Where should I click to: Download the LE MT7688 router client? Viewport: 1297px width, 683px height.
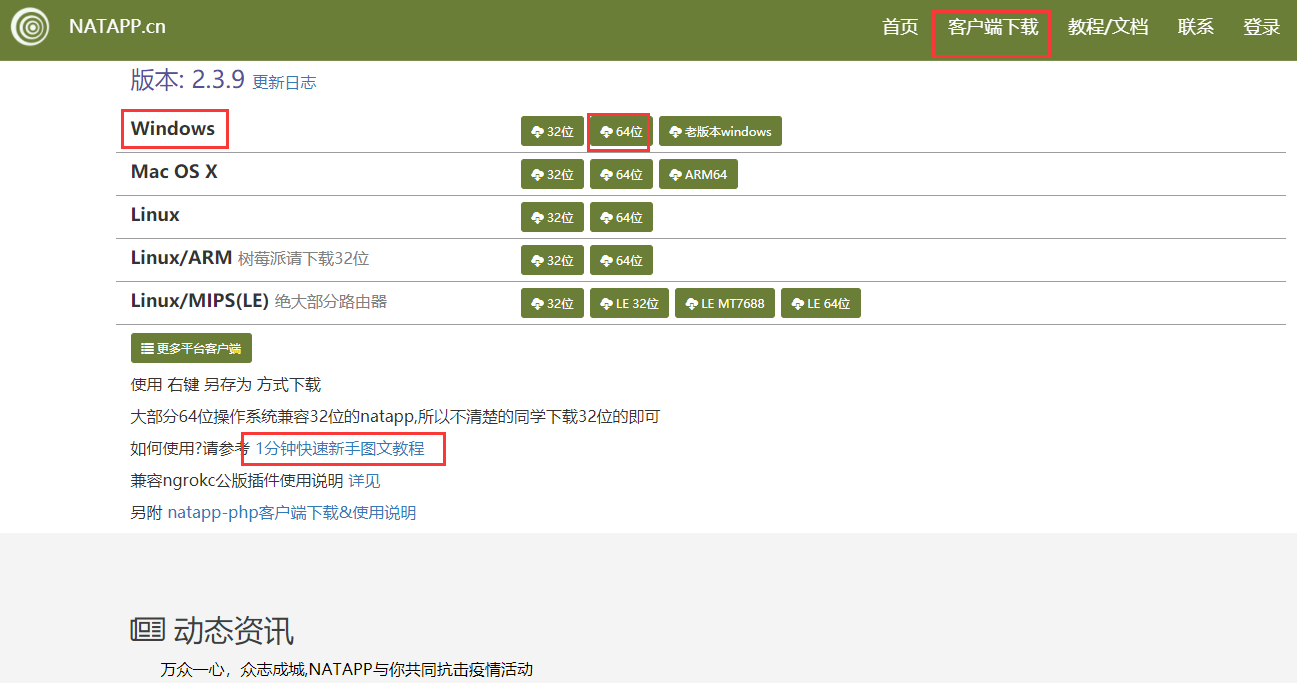[724, 303]
